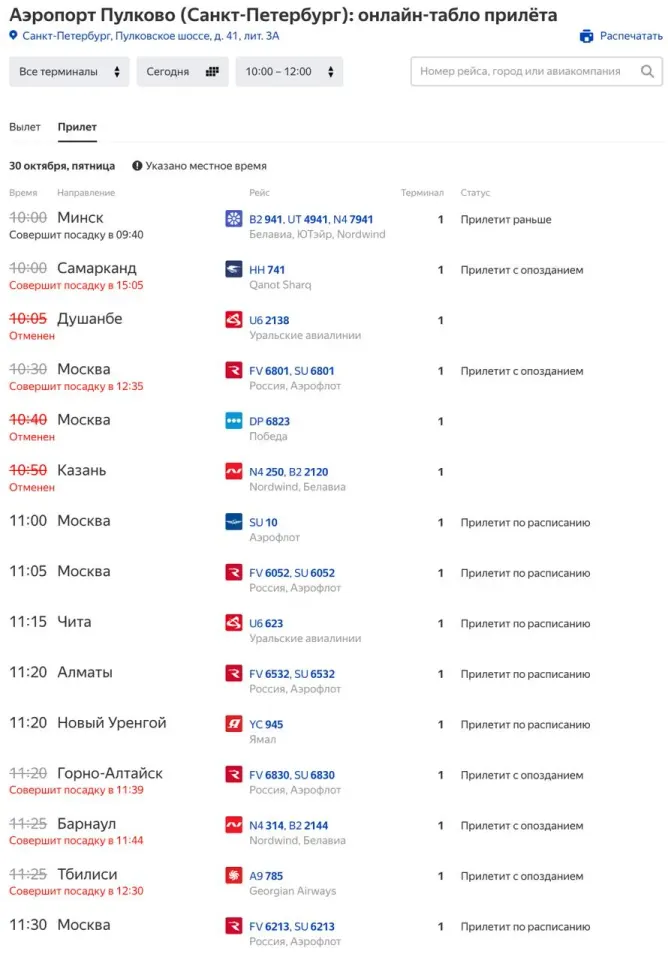The image size is (668, 960).
Task: Click the Nordwind logo for Казань flight
Action: pos(234,471)
